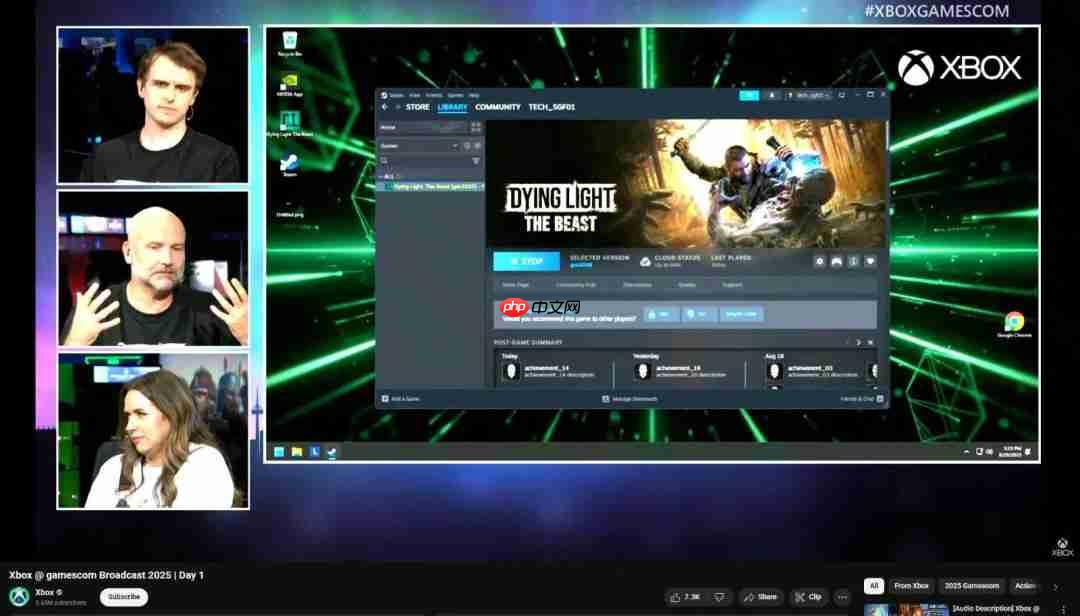The height and width of the screenshot is (616, 1080).
Task: Click Yes to recommend the game
Action: (x=659, y=312)
